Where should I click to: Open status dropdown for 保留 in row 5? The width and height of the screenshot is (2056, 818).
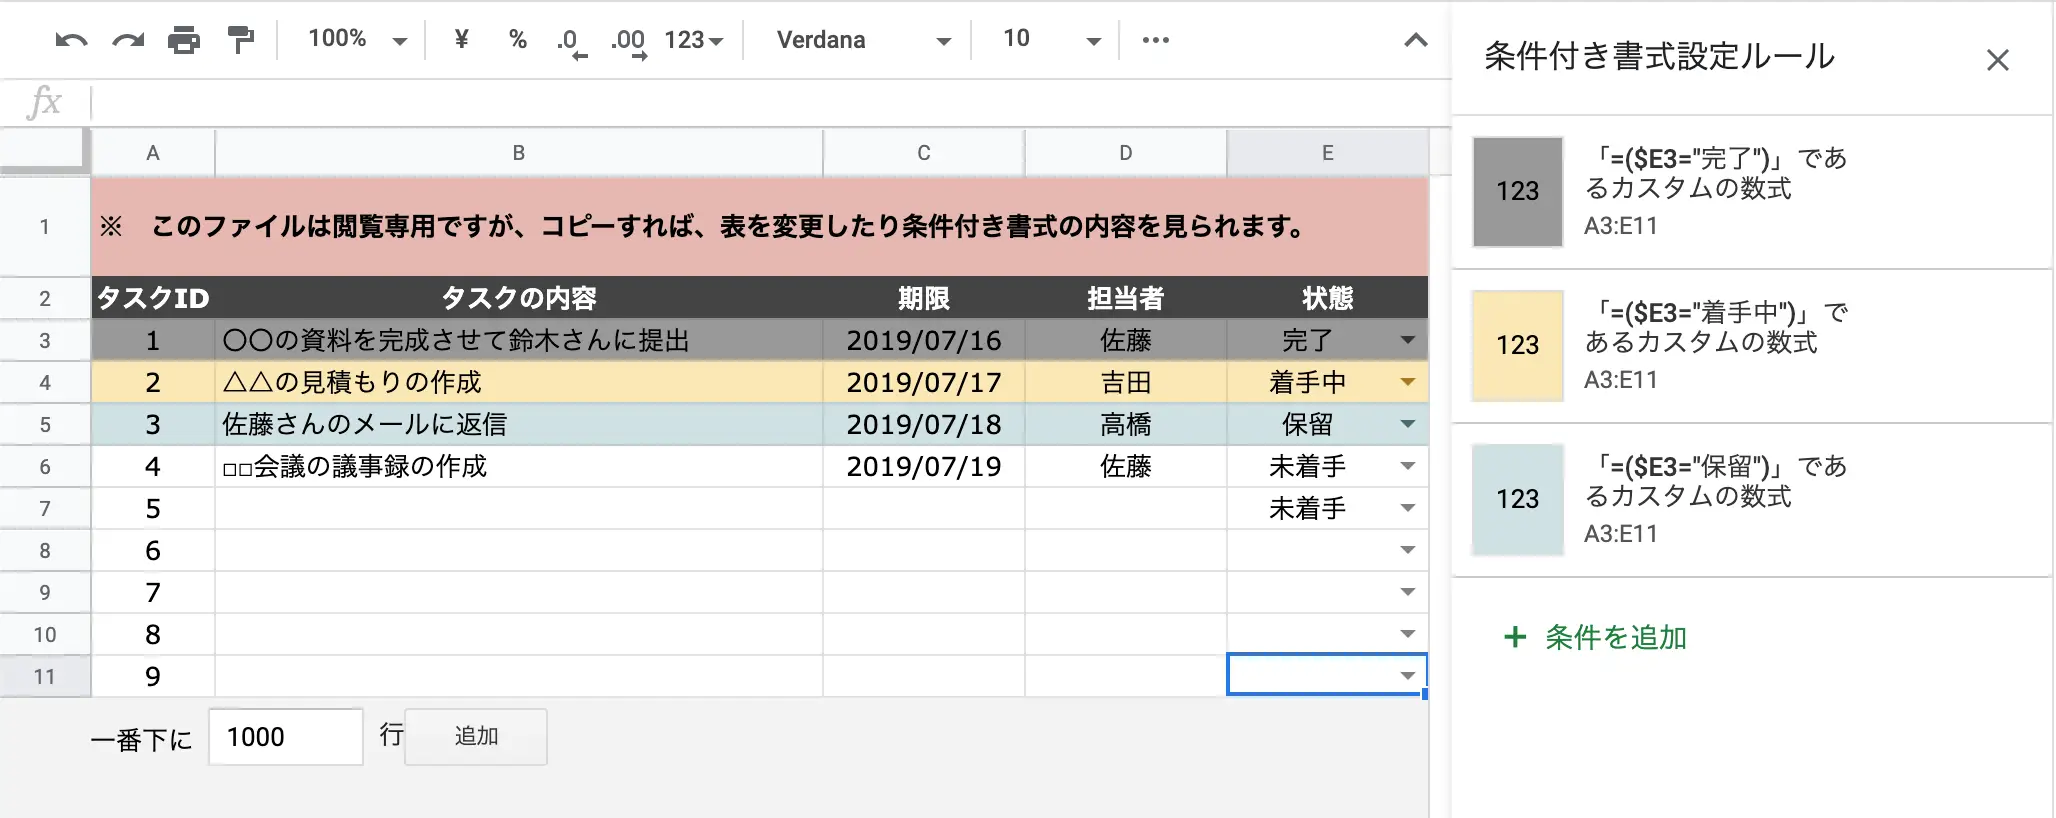[x=1408, y=424]
